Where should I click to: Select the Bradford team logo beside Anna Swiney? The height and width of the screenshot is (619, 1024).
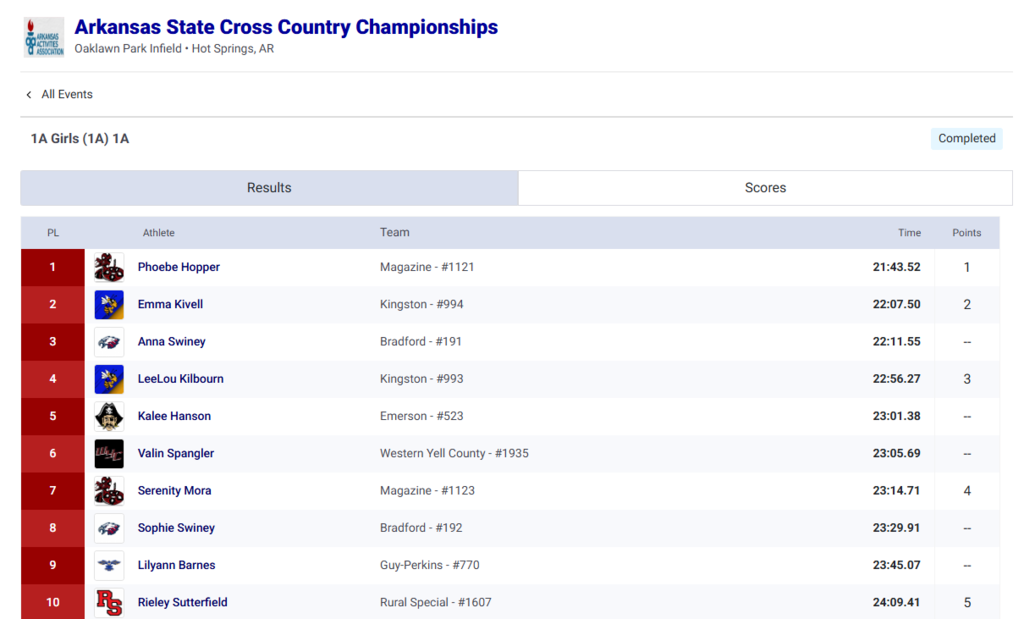click(109, 341)
